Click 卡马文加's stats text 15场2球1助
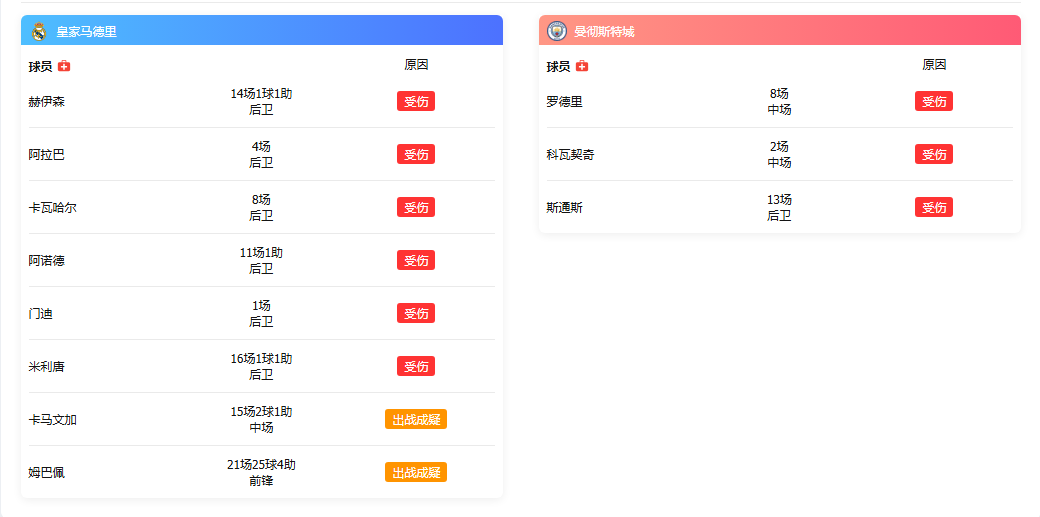This screenshot has height=517, width=1040. coord(261,411)
